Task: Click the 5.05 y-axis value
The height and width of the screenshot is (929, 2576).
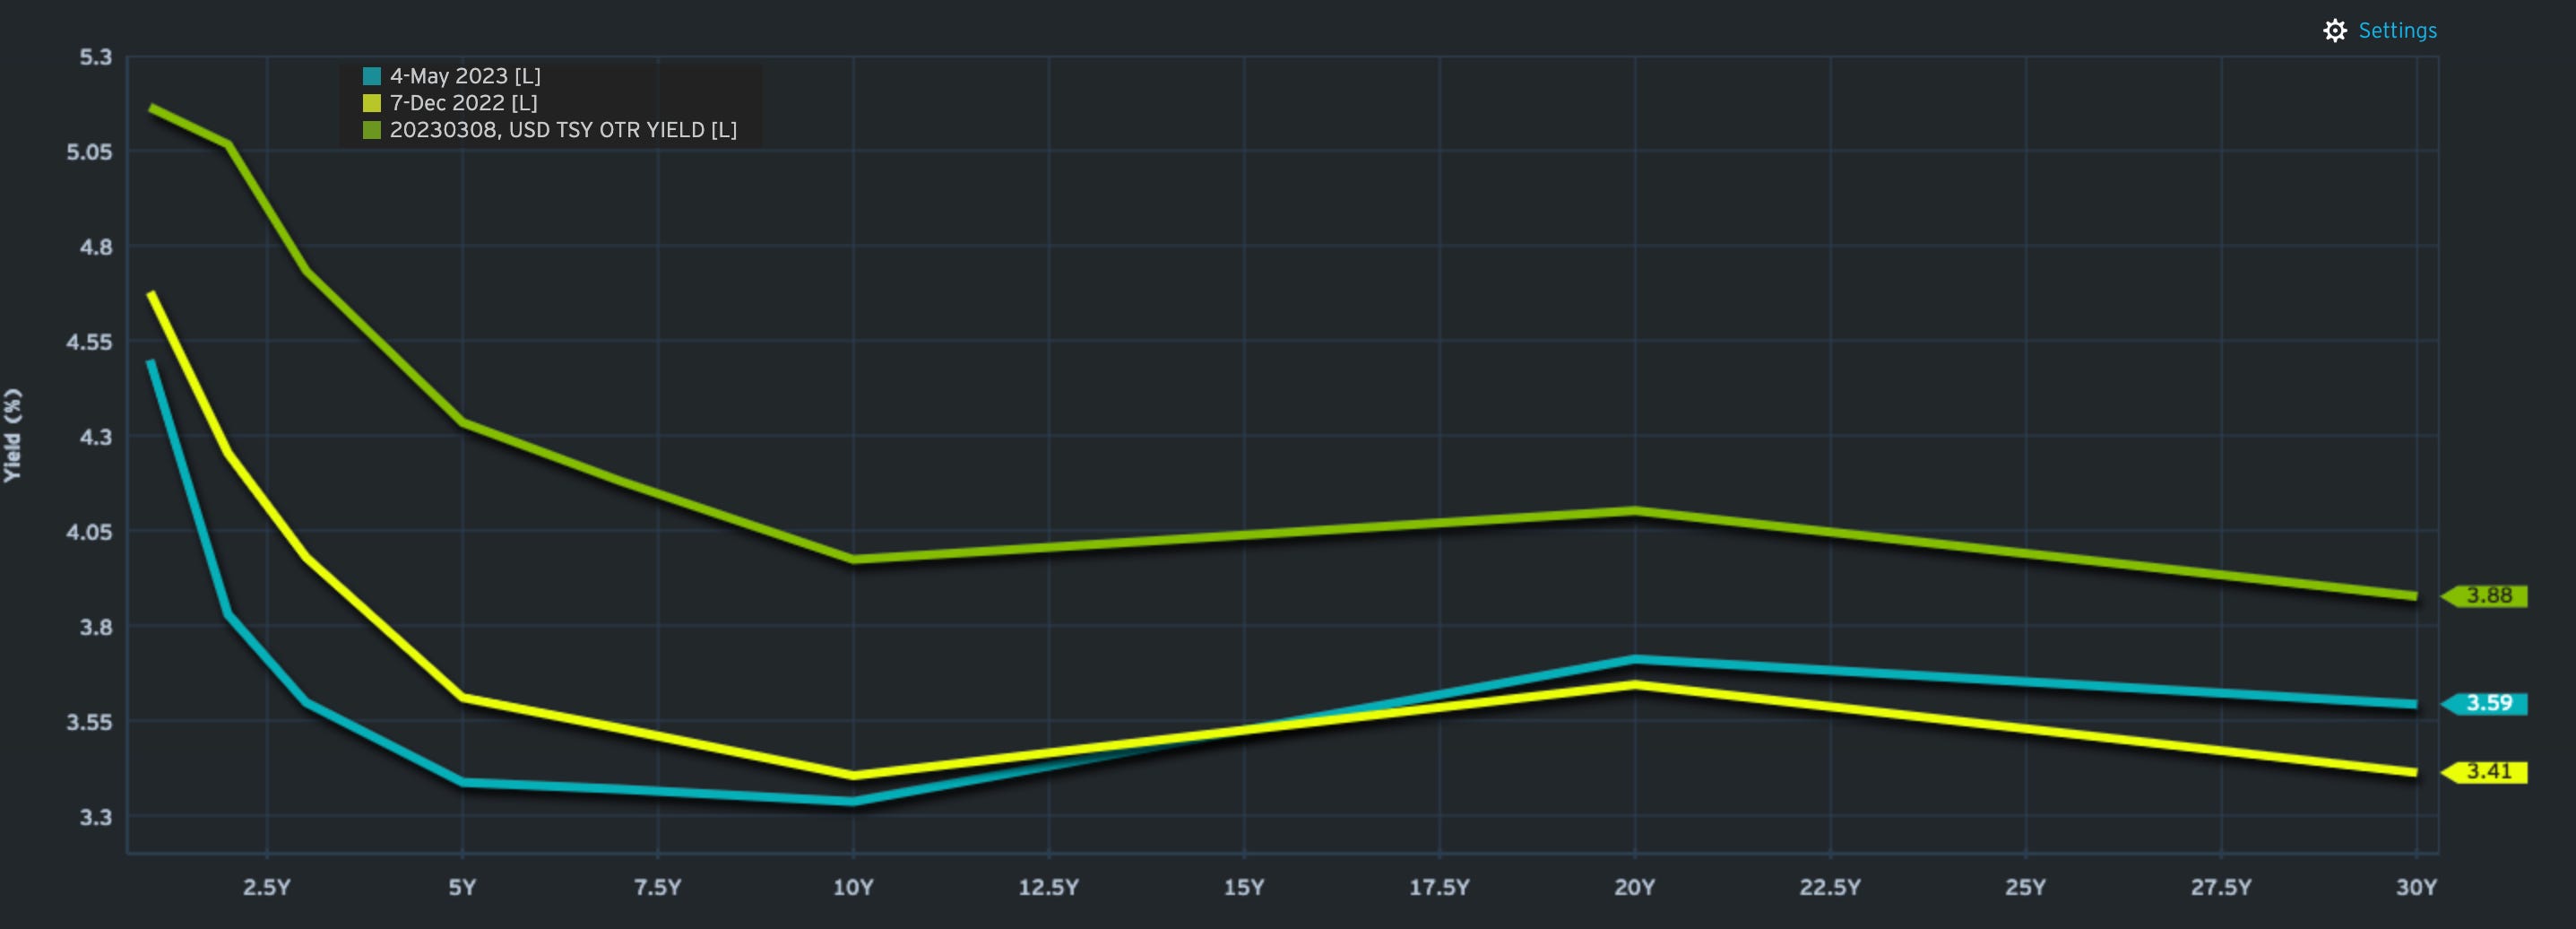Action: (90, 152)
